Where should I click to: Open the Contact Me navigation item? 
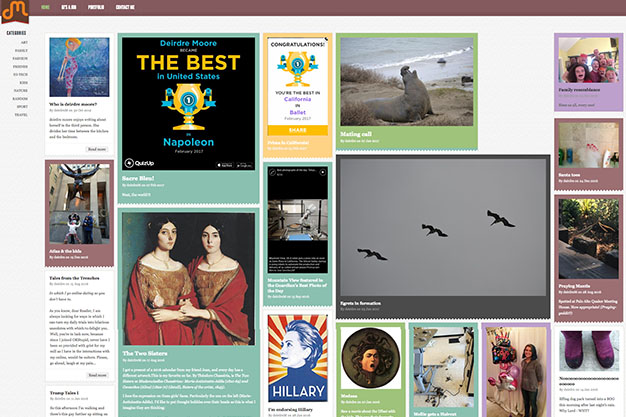click(125, 7)
